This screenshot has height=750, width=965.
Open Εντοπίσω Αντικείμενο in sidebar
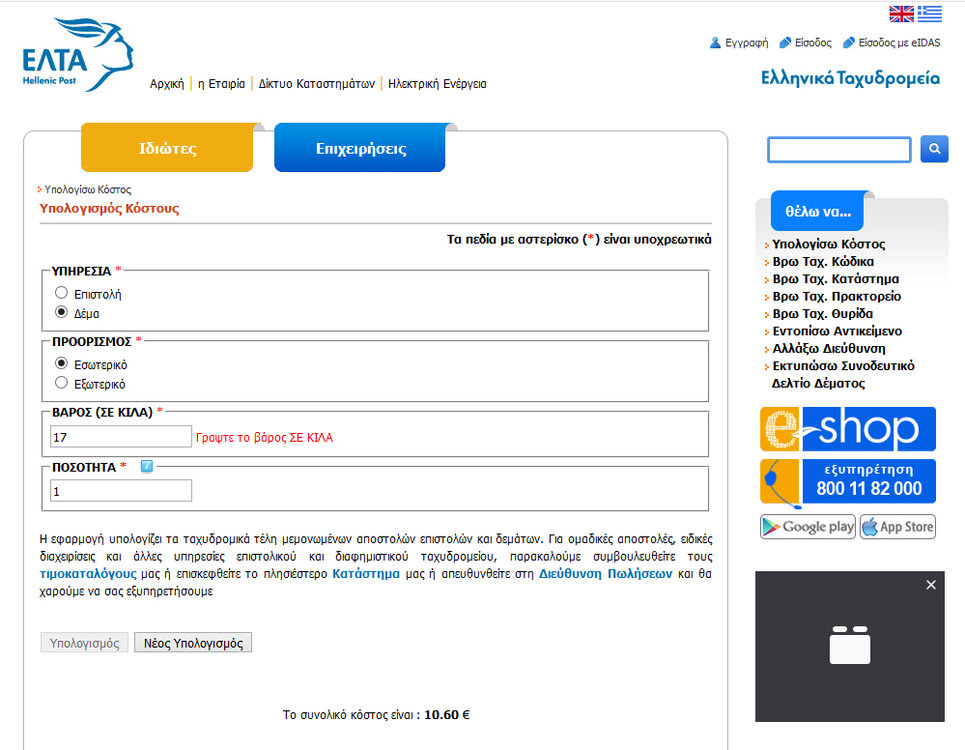click(x=837, y=331)
